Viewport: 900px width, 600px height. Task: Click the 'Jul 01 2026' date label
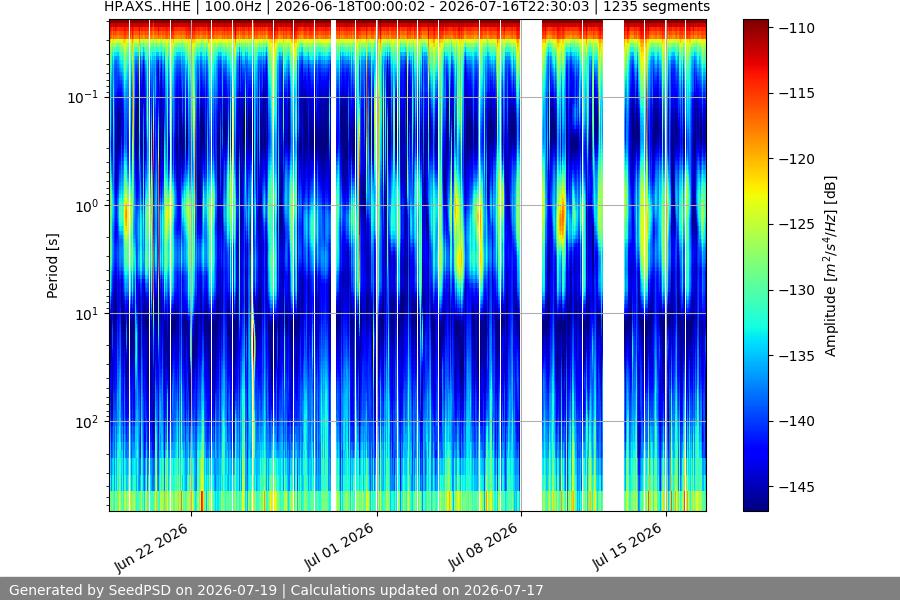[x=339, y=547]
